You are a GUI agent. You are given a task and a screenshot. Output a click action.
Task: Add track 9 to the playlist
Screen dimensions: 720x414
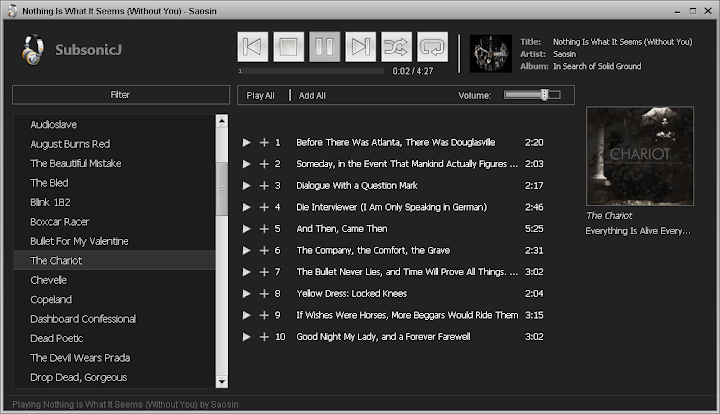[x=264, y=315]
